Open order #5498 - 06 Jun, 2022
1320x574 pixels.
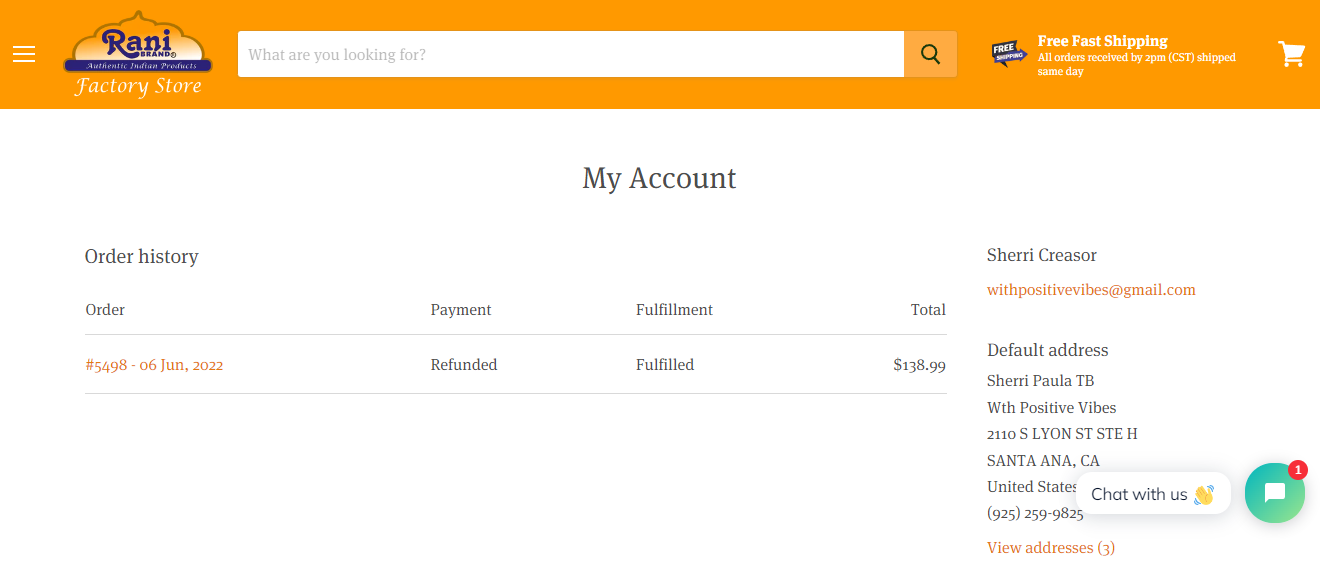(154, 365)
